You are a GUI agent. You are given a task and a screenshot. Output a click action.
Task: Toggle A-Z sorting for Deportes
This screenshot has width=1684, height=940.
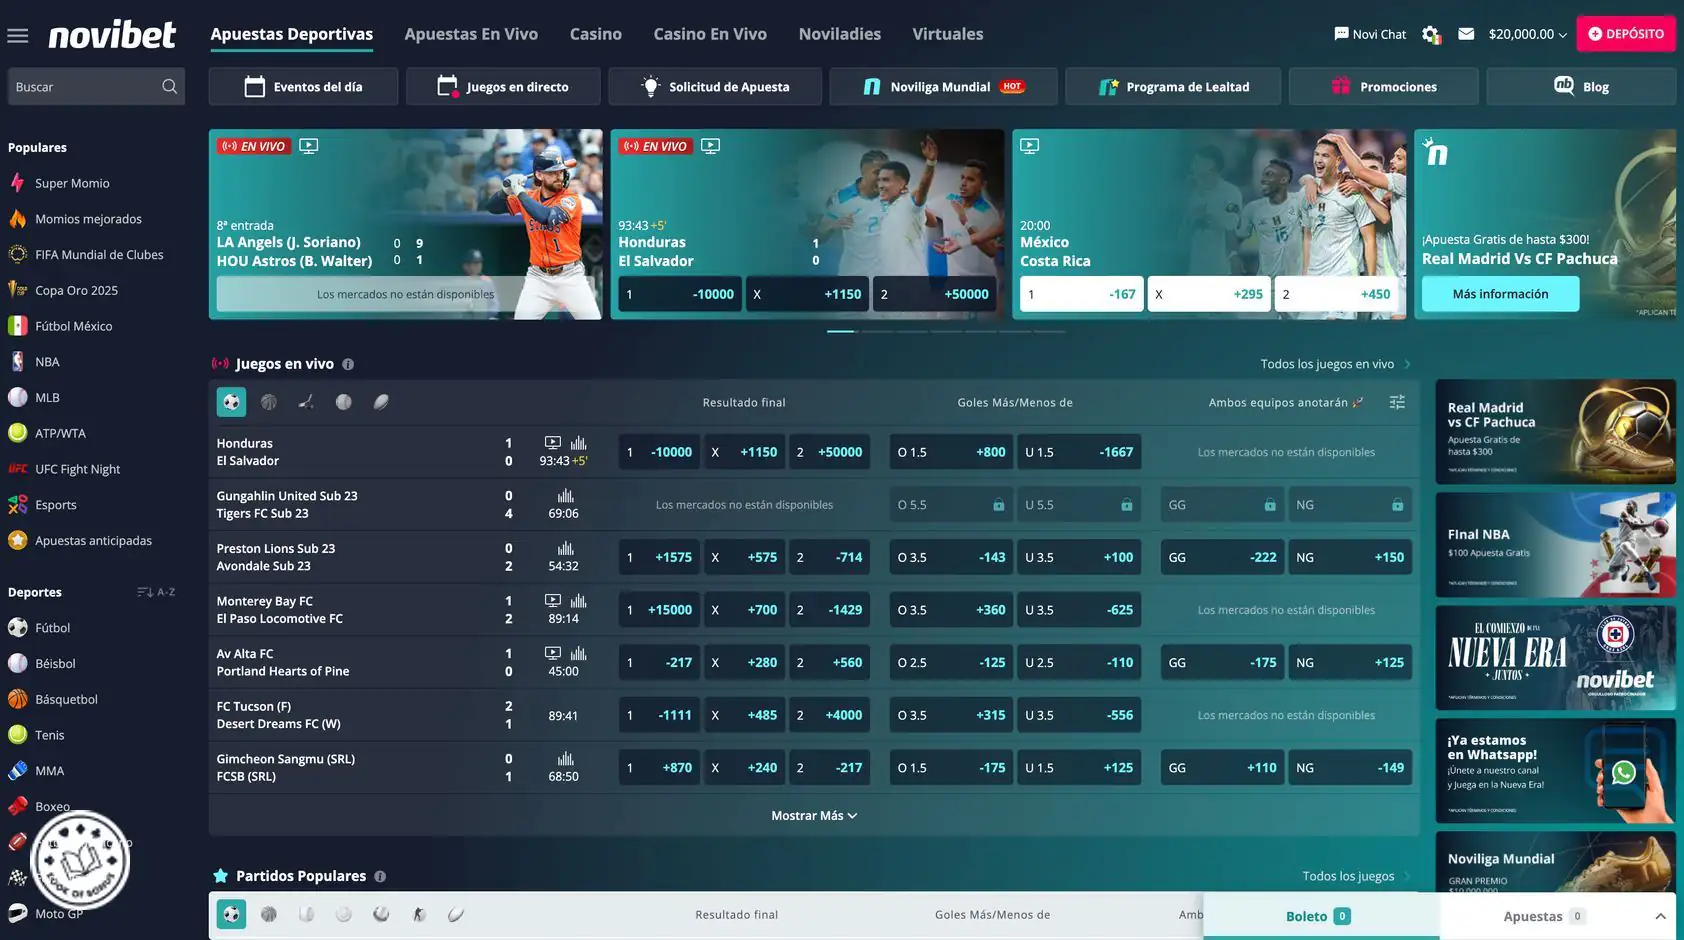[156, 592]
